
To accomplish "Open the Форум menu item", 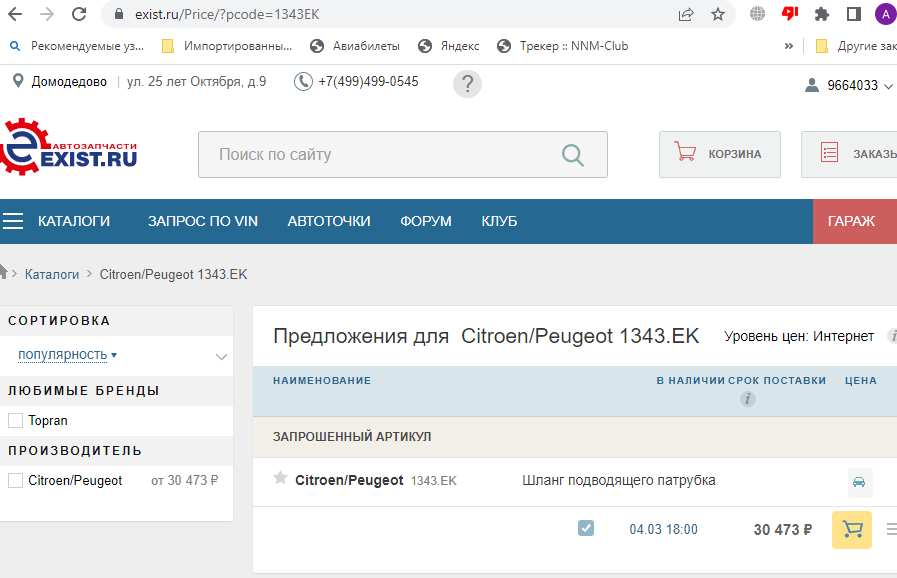I will (426, 221).
